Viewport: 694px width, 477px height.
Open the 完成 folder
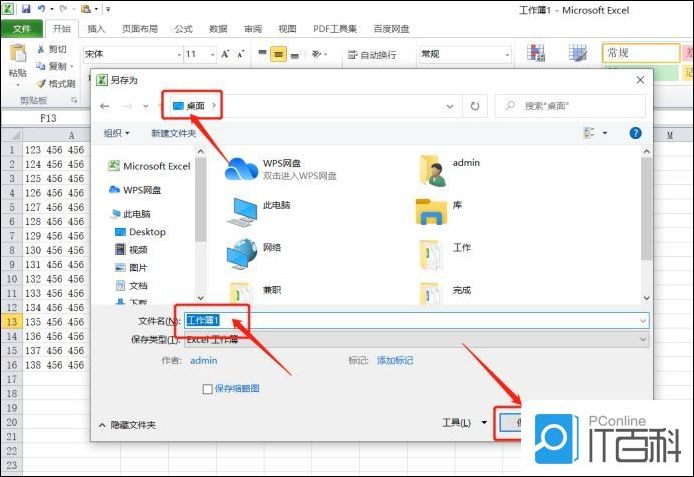tap(430, 292)
